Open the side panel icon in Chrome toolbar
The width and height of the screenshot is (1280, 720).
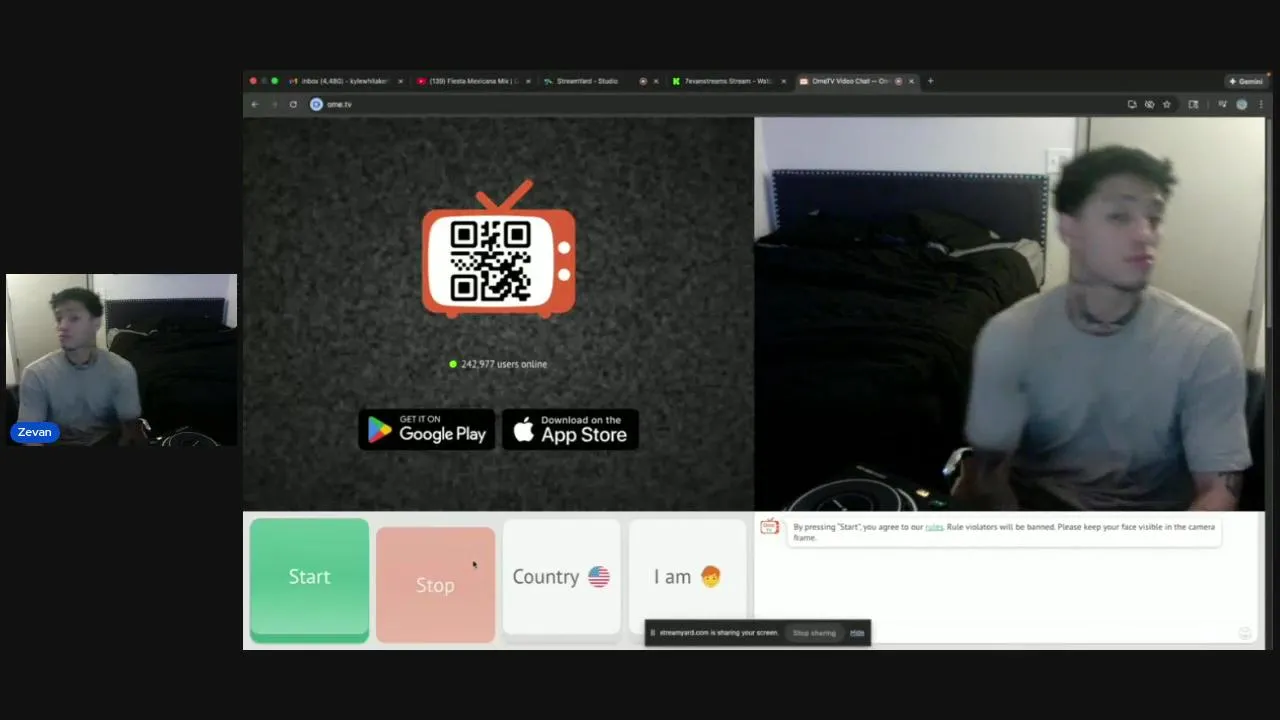pos(1193,104)
